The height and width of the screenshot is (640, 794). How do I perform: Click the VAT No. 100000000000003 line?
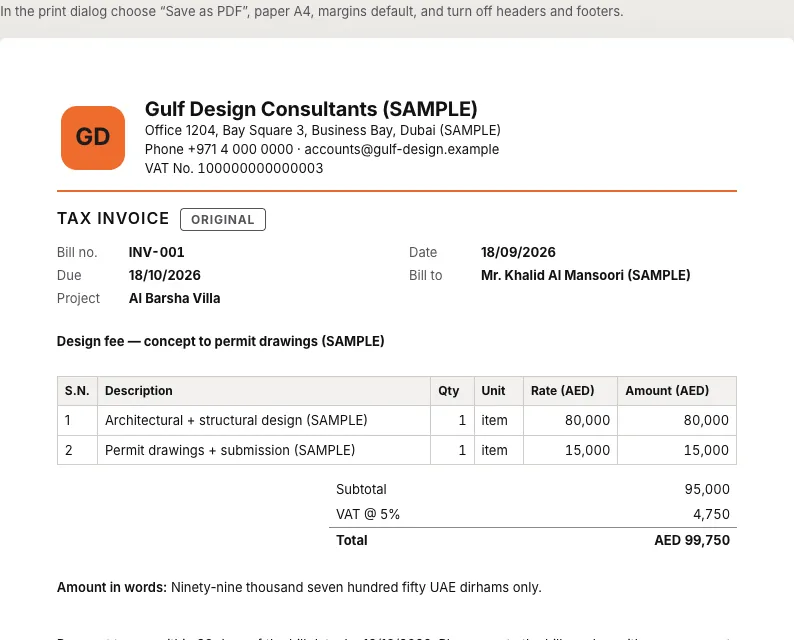[x=234, y=168]
